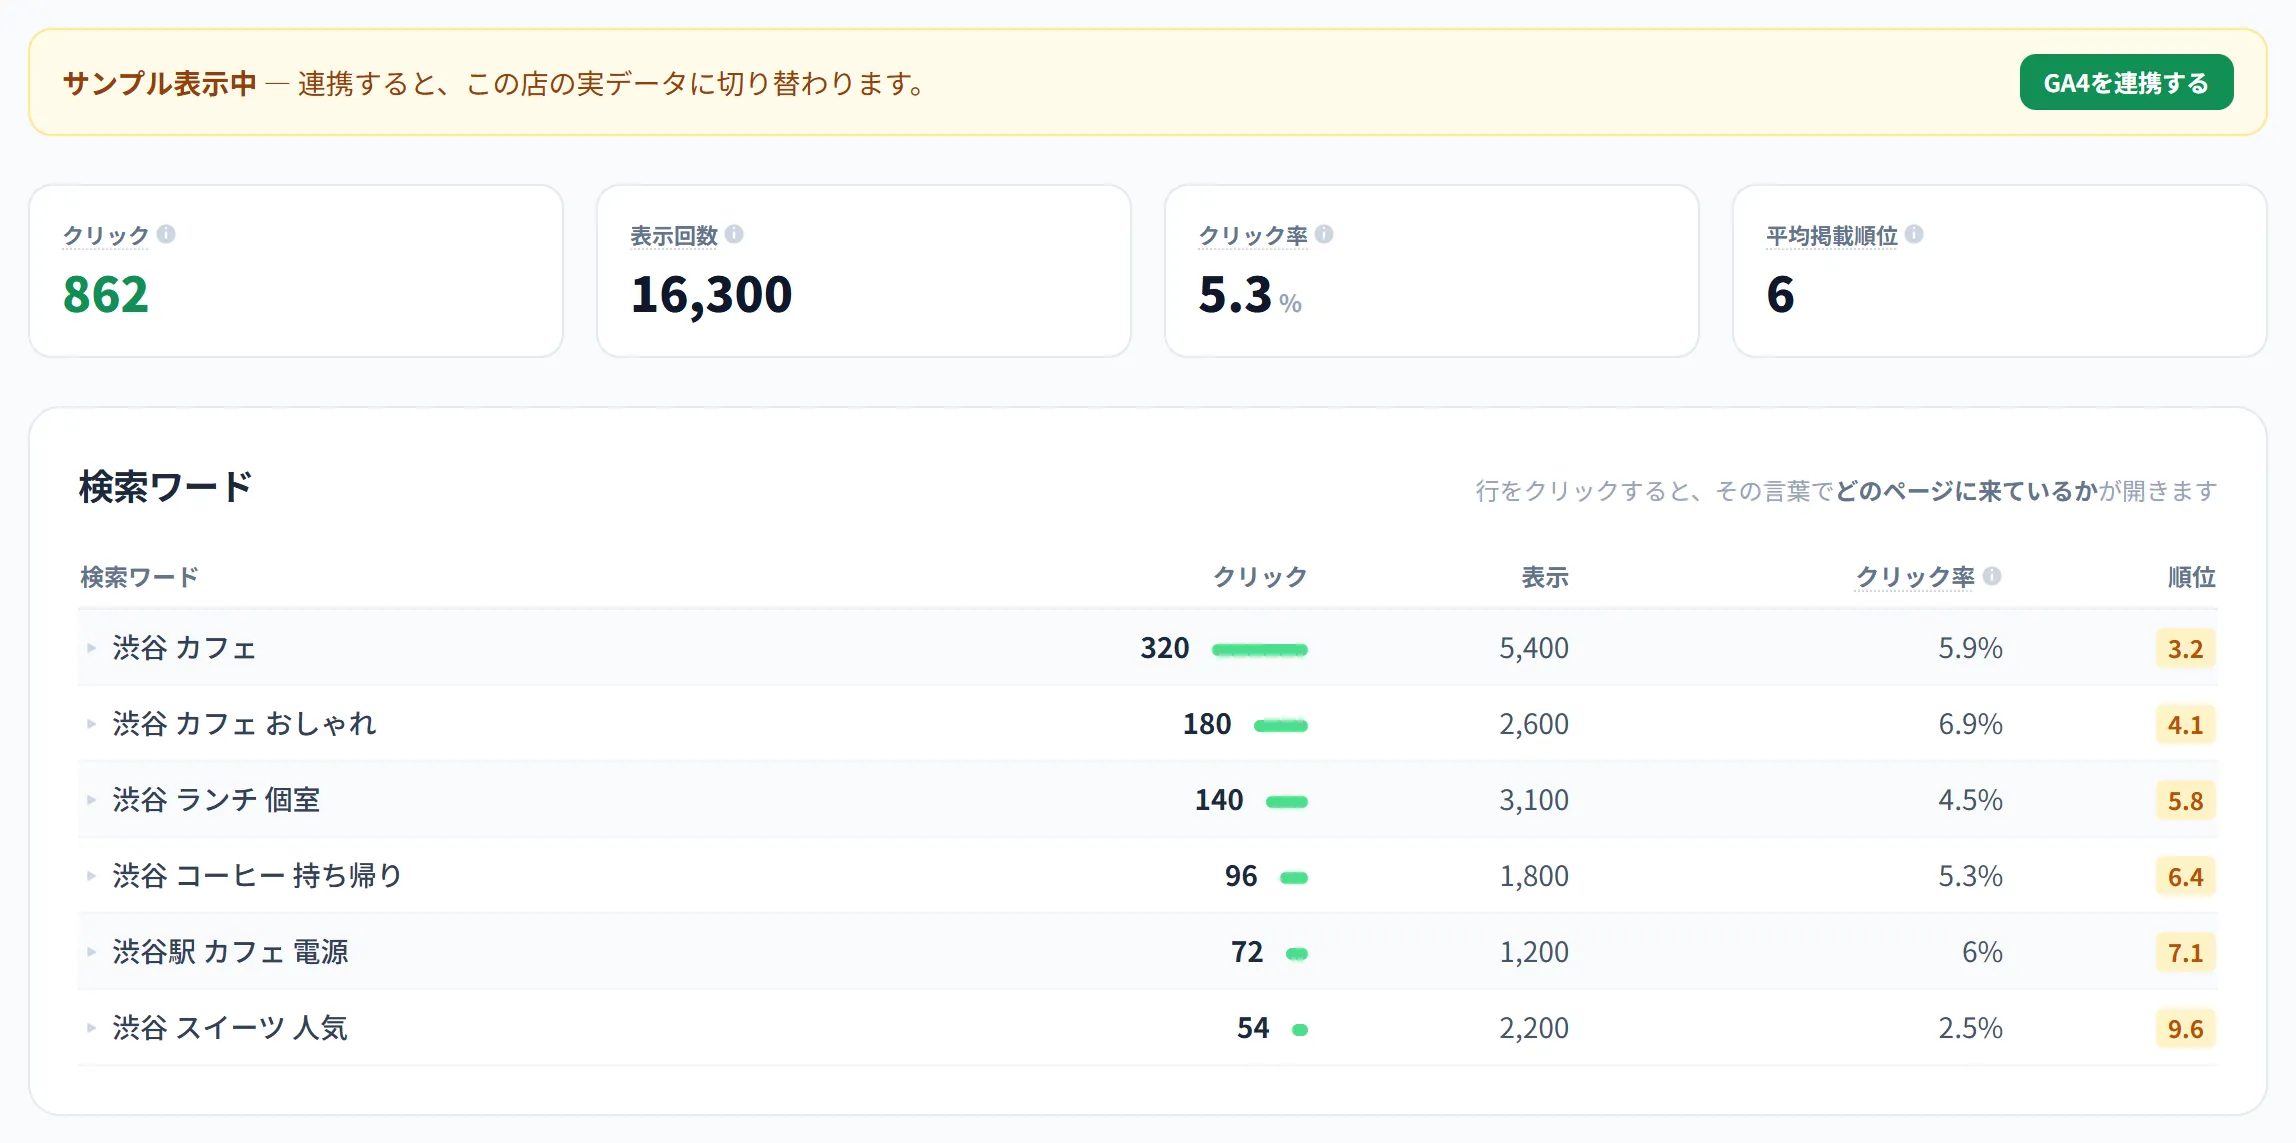
Task: Click the サンプル表示中 banner label
Action: [x=160, y=83]
